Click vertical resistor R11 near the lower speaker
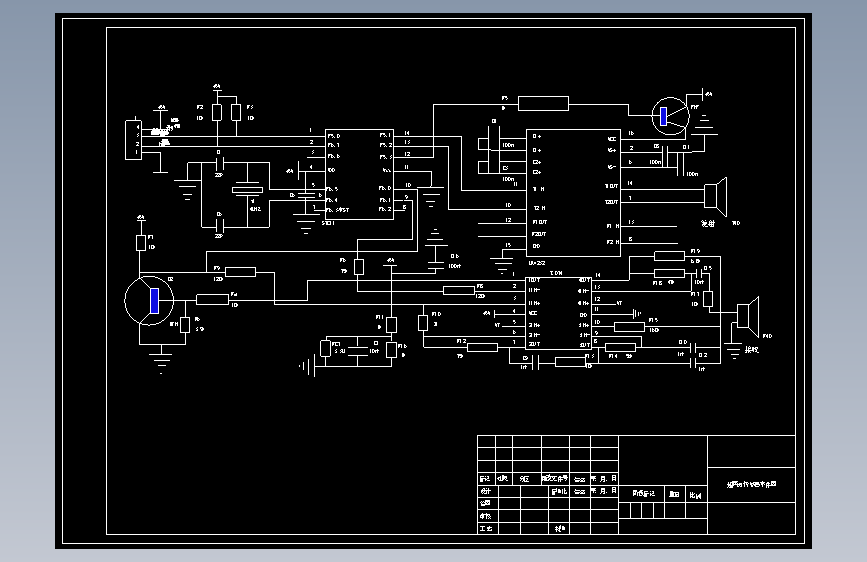 708,299
